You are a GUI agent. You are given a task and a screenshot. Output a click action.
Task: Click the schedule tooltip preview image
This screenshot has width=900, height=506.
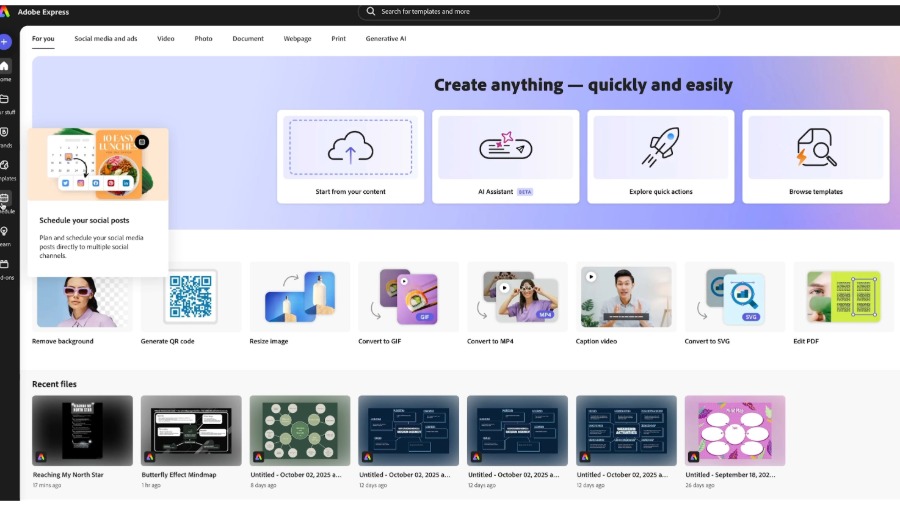click(98, 164)
